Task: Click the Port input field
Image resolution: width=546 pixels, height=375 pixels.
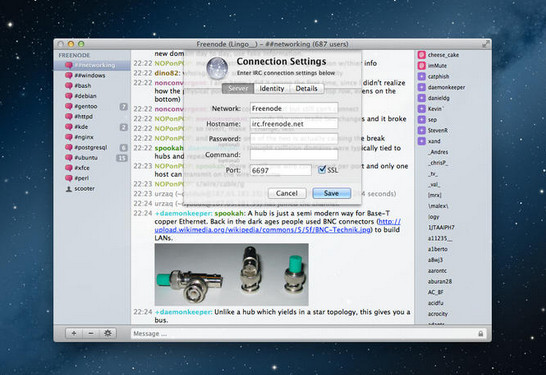Action: click(281, 170)
